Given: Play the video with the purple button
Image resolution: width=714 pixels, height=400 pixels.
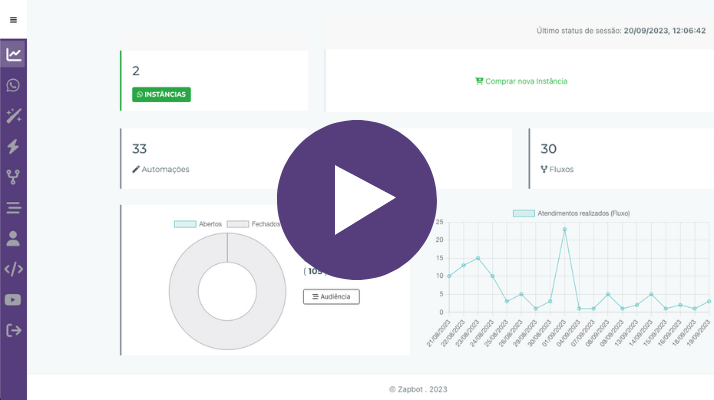Looking at the screenshot, I should coord(357,200).
